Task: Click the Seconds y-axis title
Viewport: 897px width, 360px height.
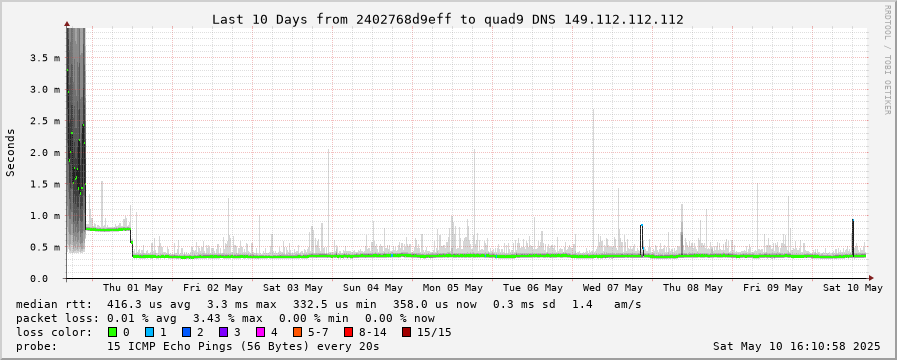Action: click(11, 152)
